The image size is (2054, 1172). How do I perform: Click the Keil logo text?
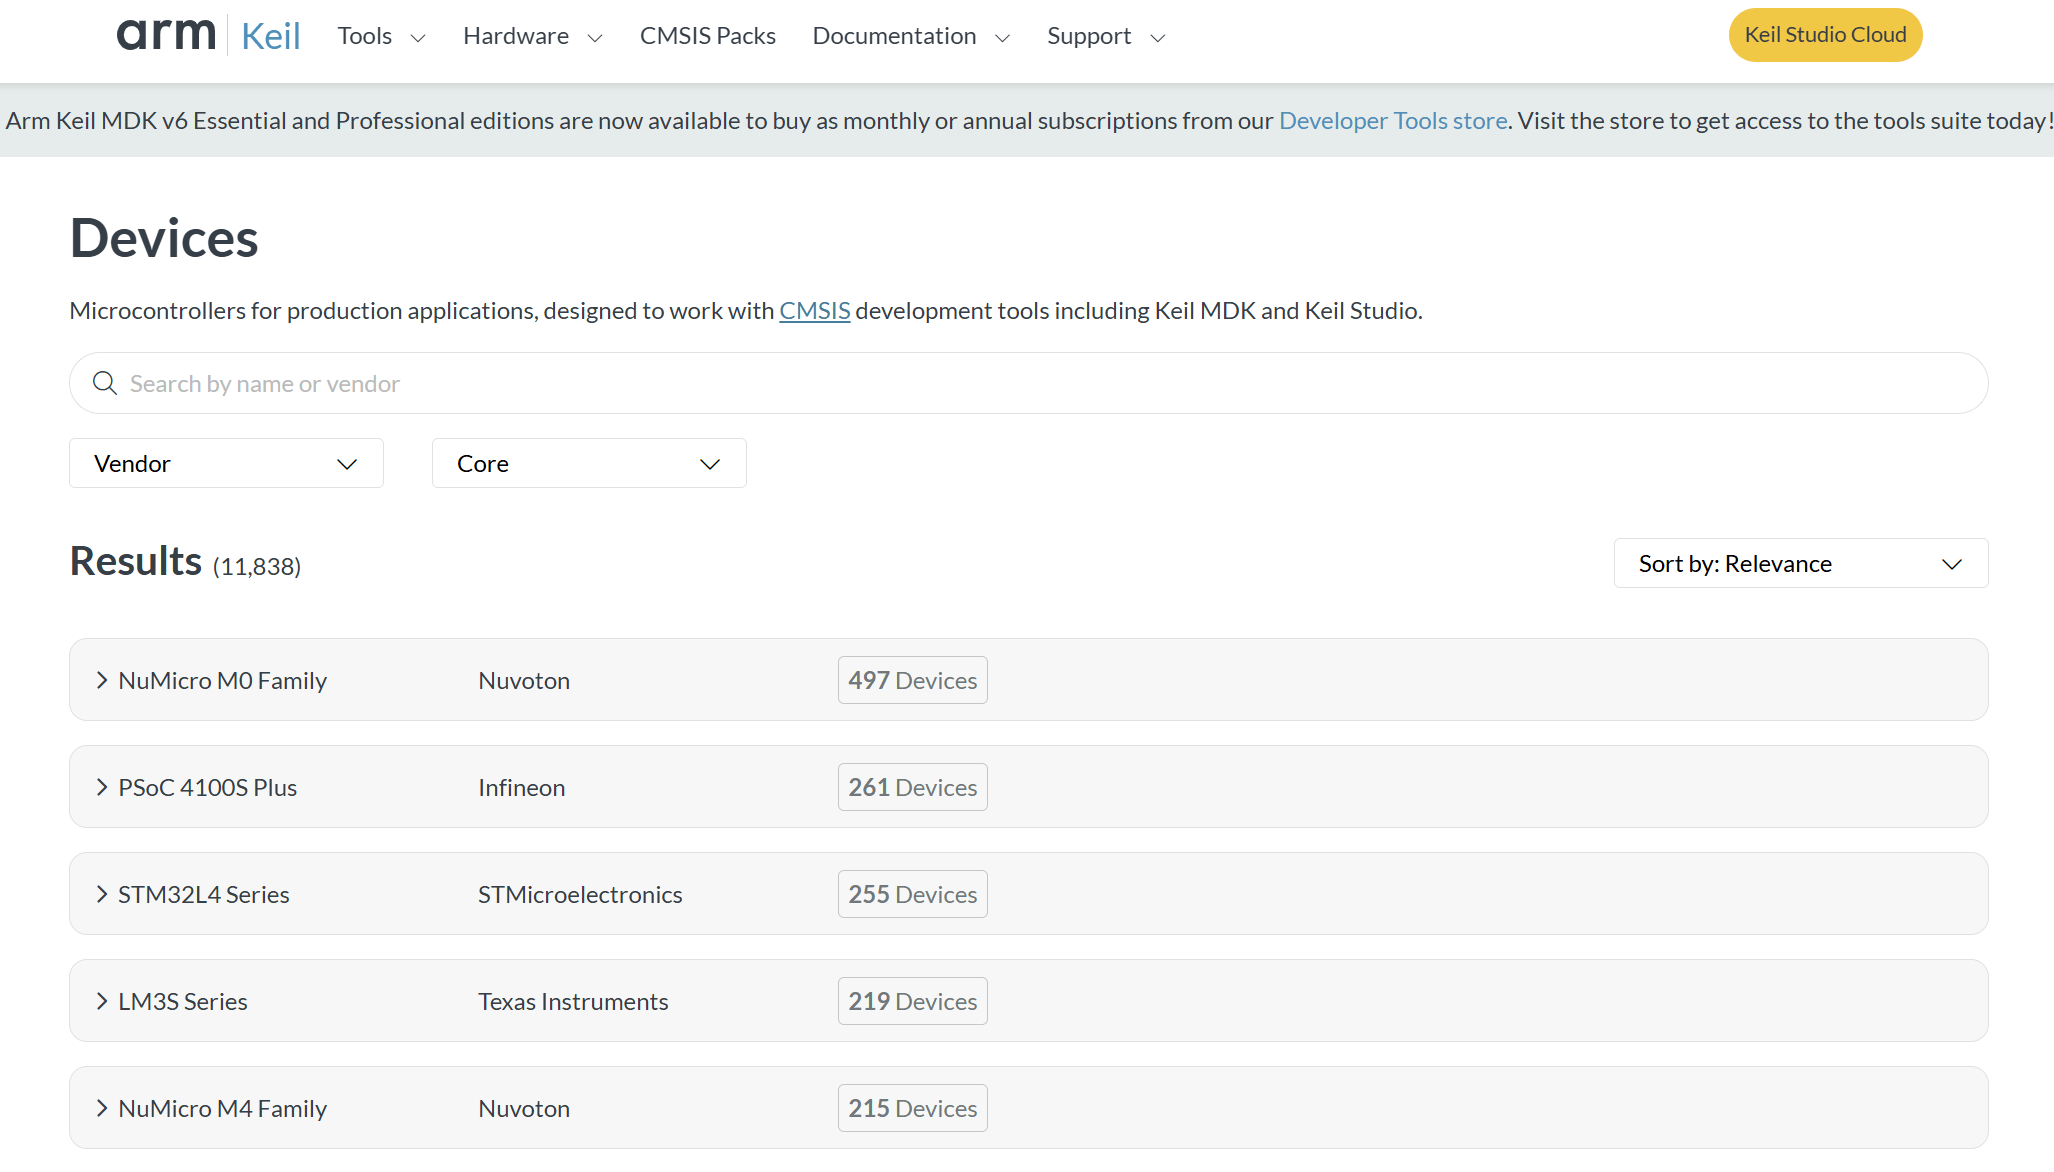point(270,36)
